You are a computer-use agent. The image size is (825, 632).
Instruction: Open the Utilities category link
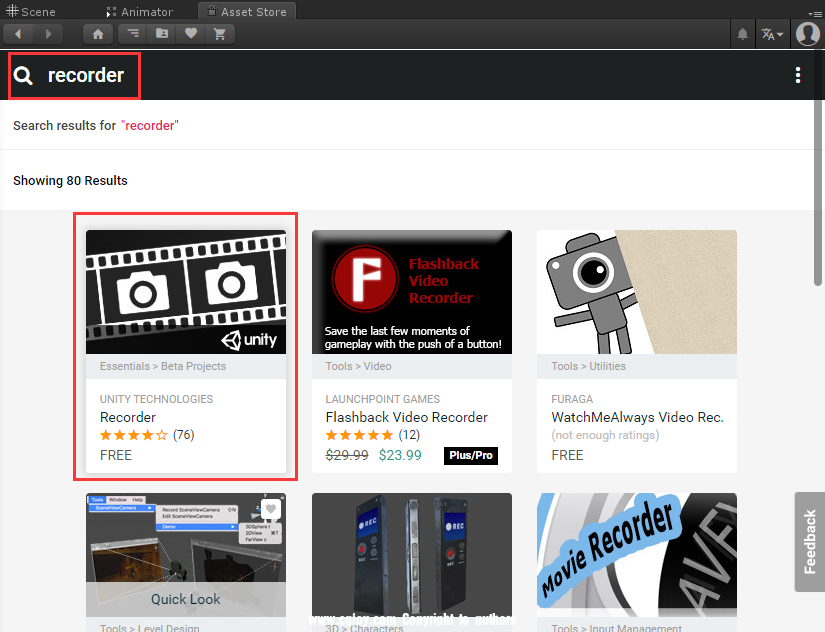point(607,366)
